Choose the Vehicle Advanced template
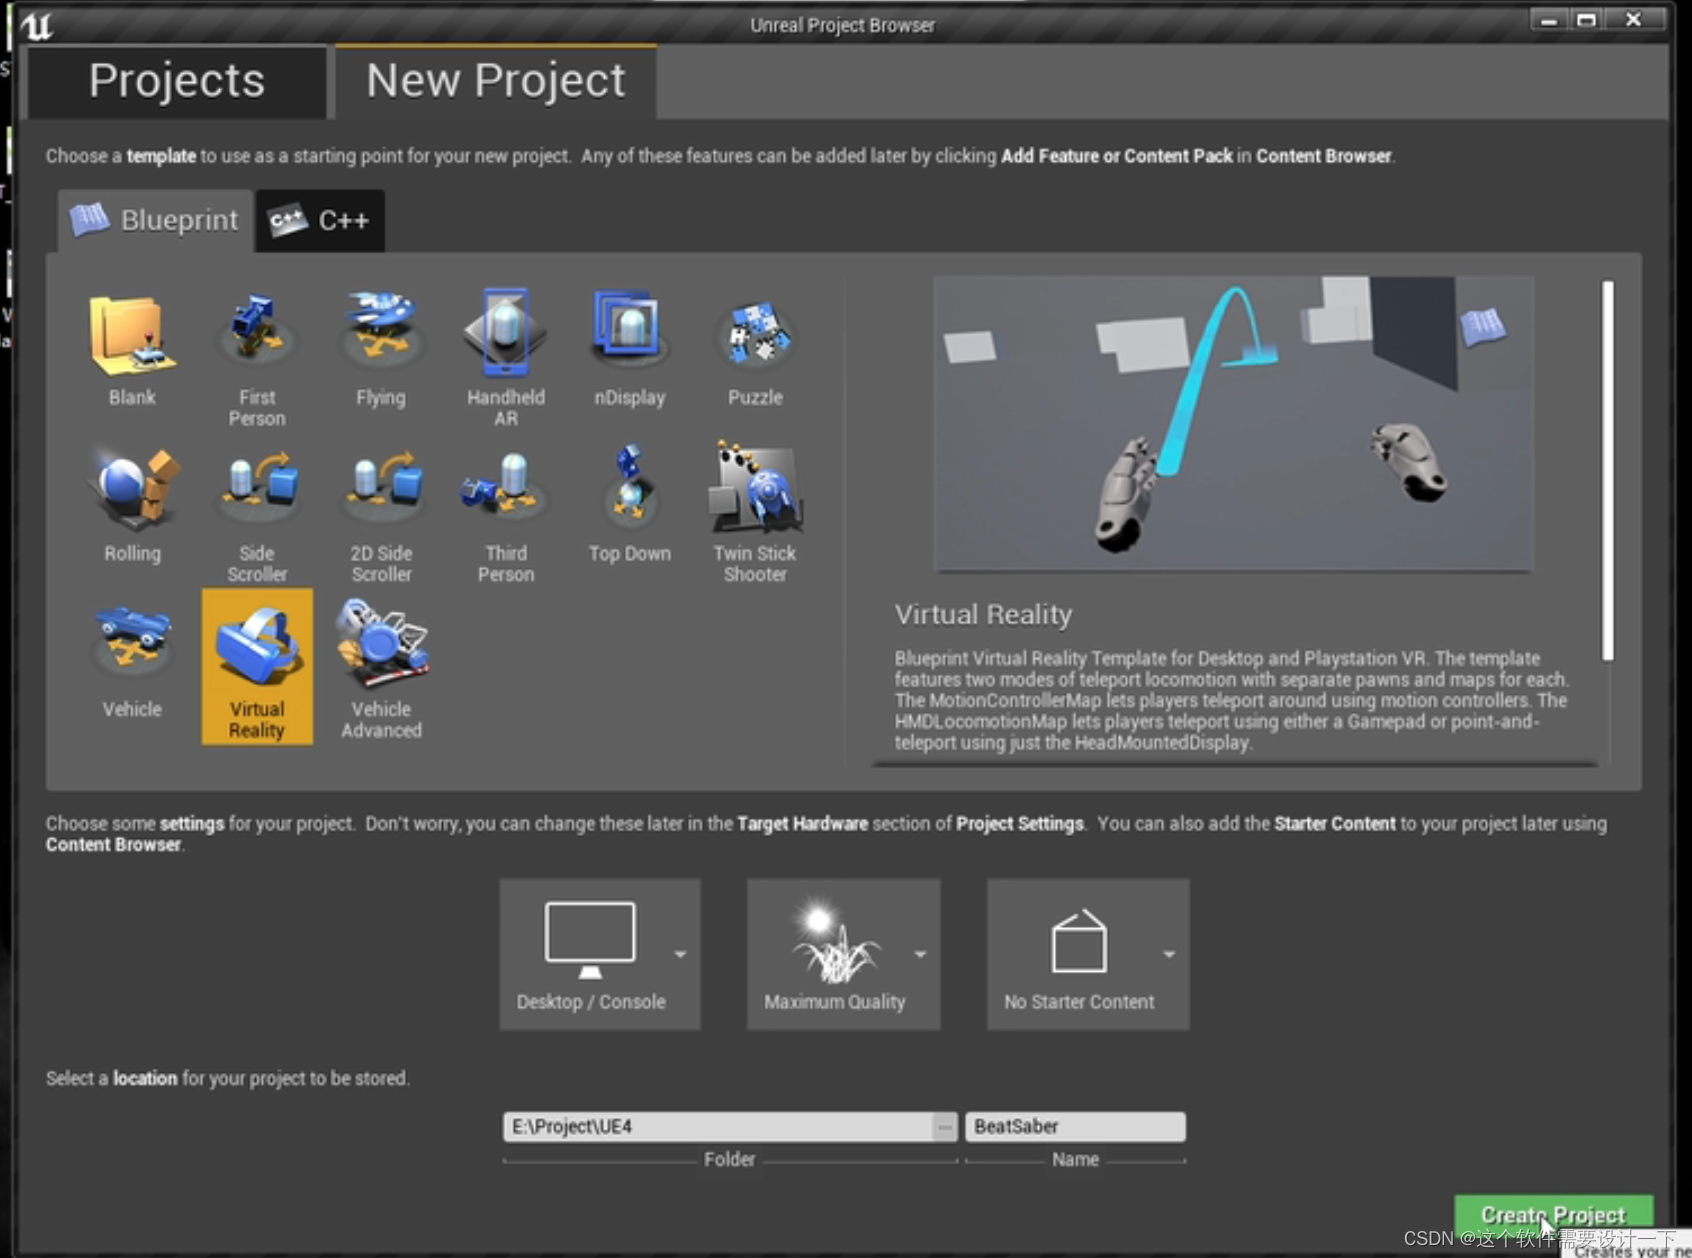 [x=381, y=666]
